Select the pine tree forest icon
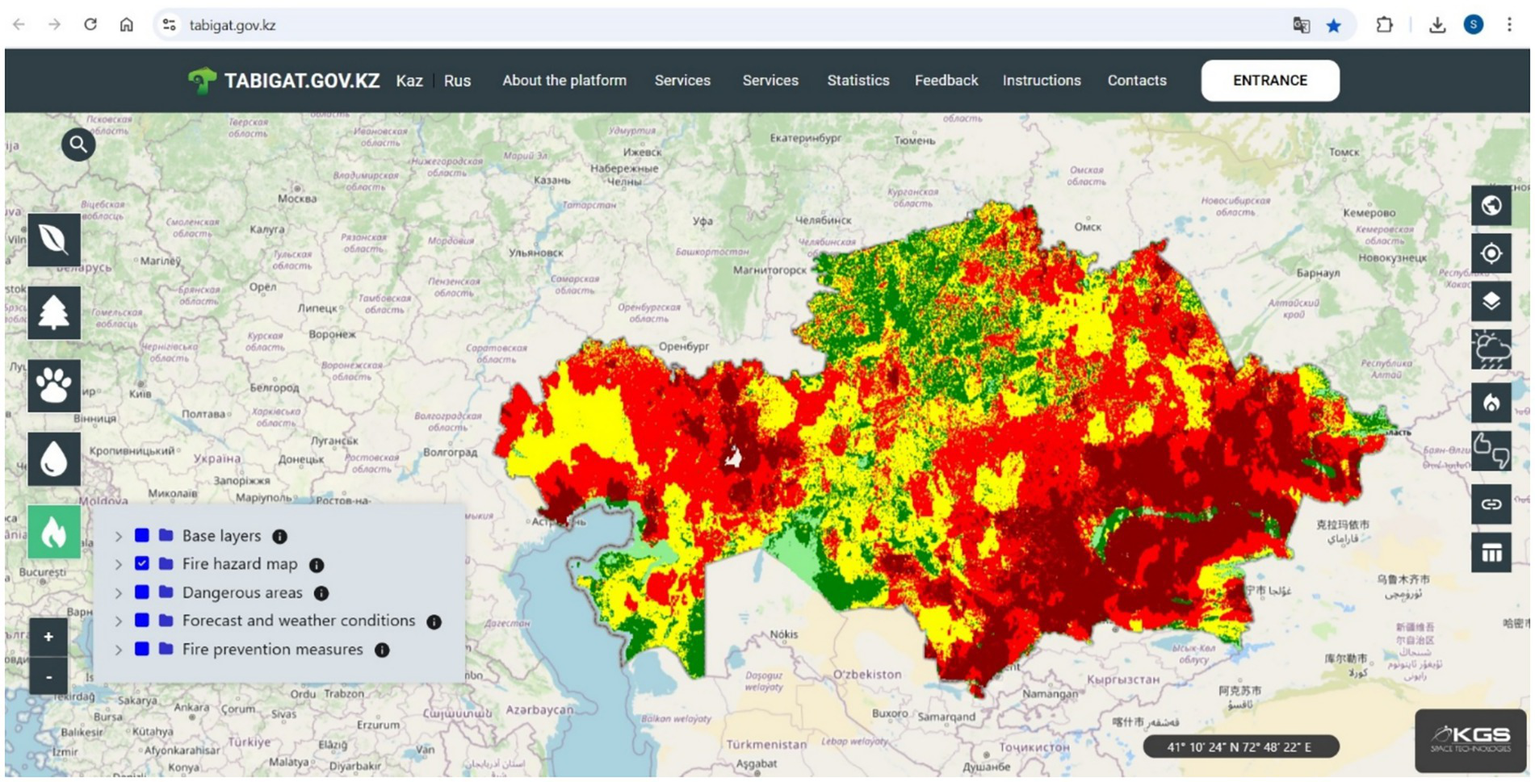1535x782 pixels. (x=54, y=313)
